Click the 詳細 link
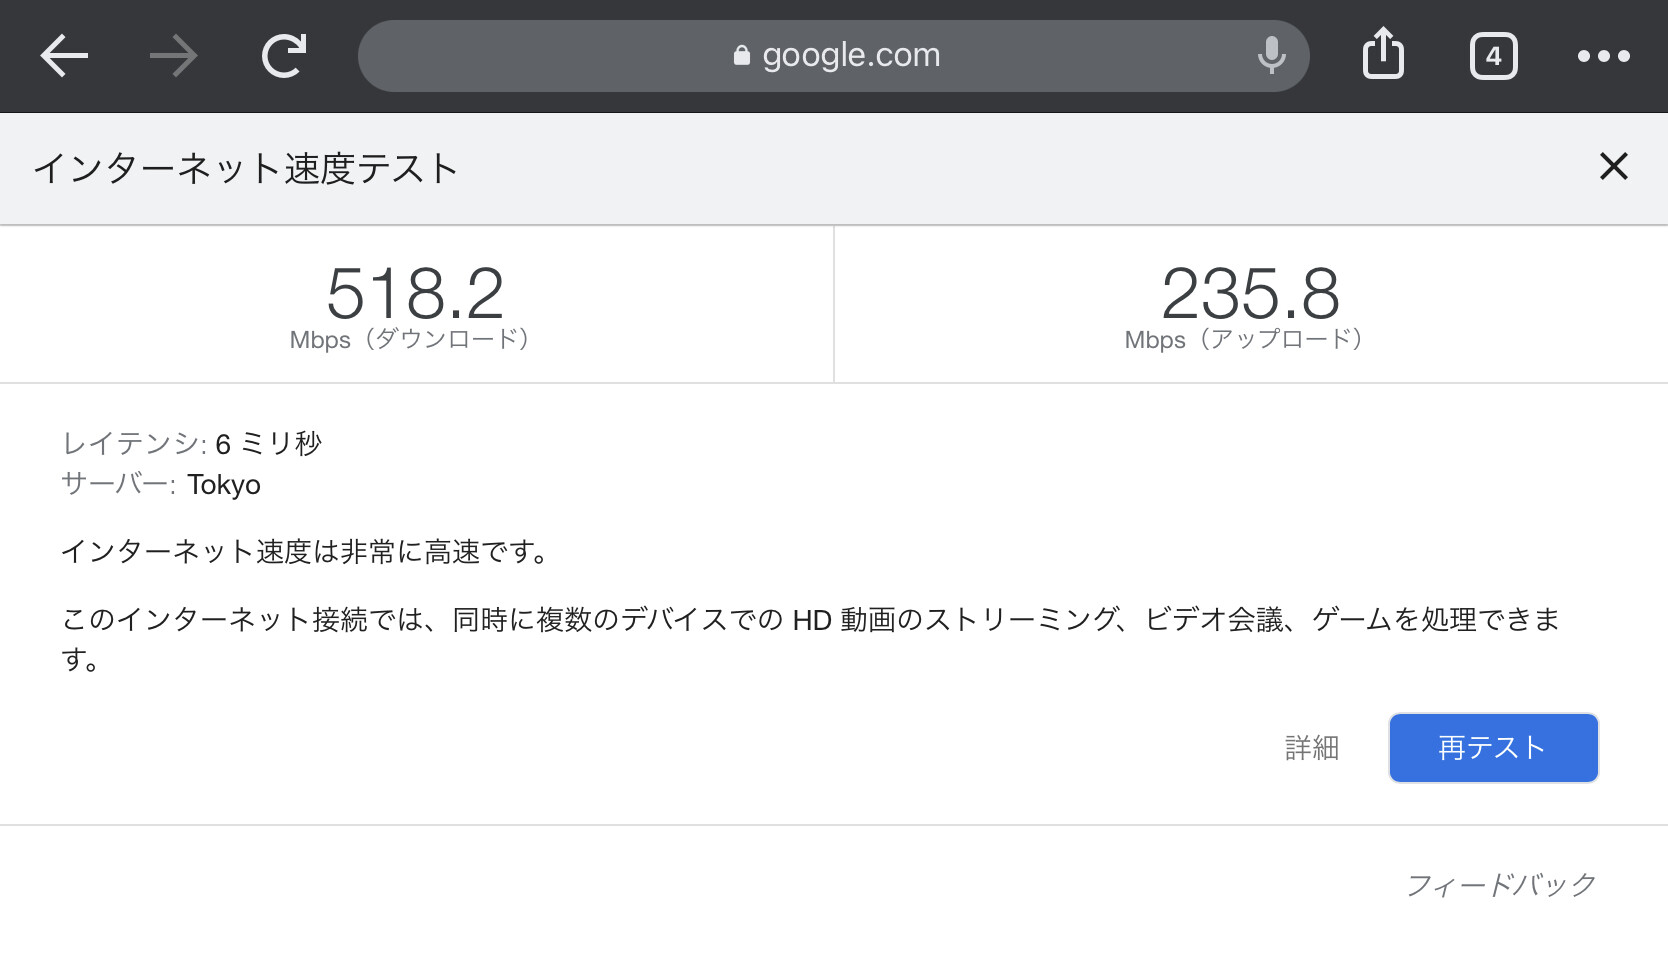Image resolution: width=1668 pixels, height=973 pixels. tap(1311, 748)
